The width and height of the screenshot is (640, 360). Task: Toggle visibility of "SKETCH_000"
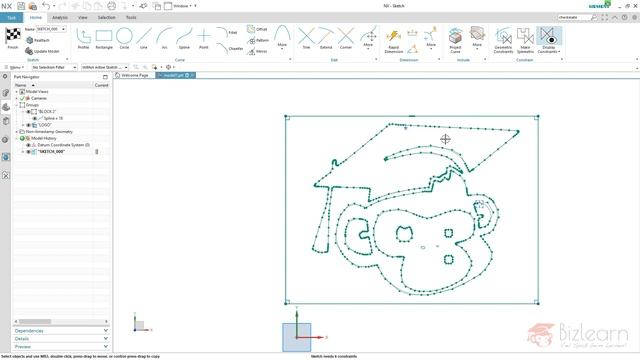tap(29, 152)
